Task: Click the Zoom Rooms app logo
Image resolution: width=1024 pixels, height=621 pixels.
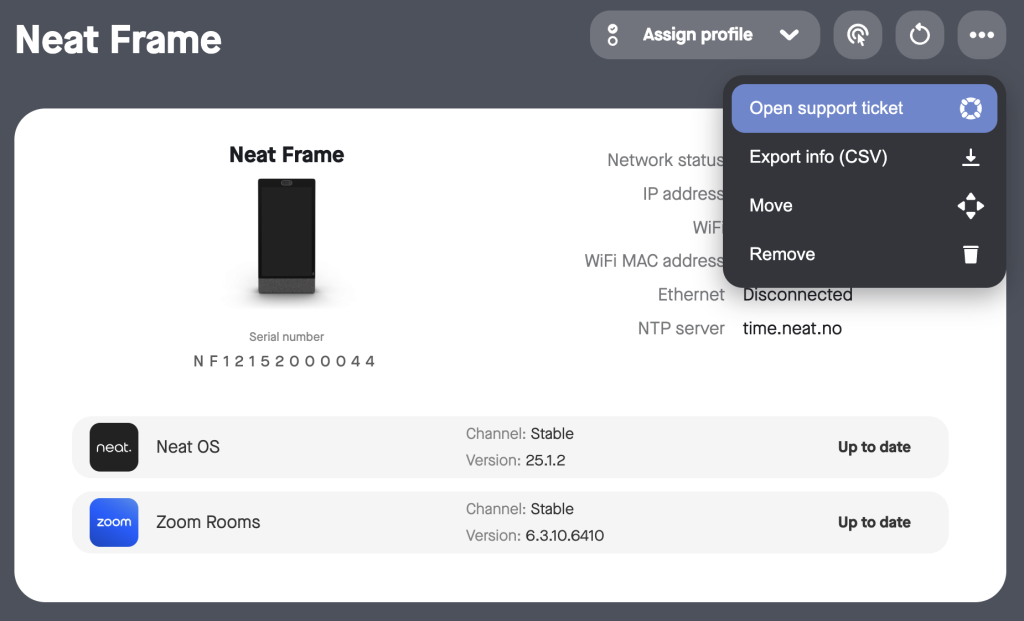Action: [x=114, y=522]
